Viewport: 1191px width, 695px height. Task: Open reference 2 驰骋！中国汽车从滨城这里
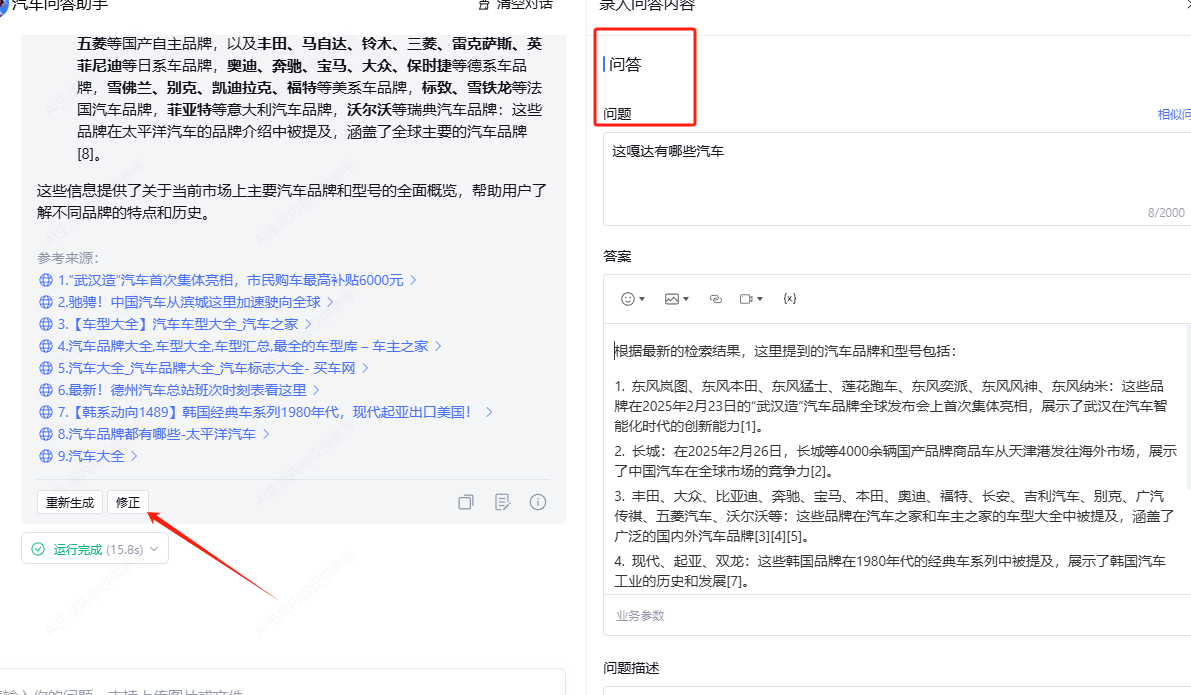click(x=189, y=302)
